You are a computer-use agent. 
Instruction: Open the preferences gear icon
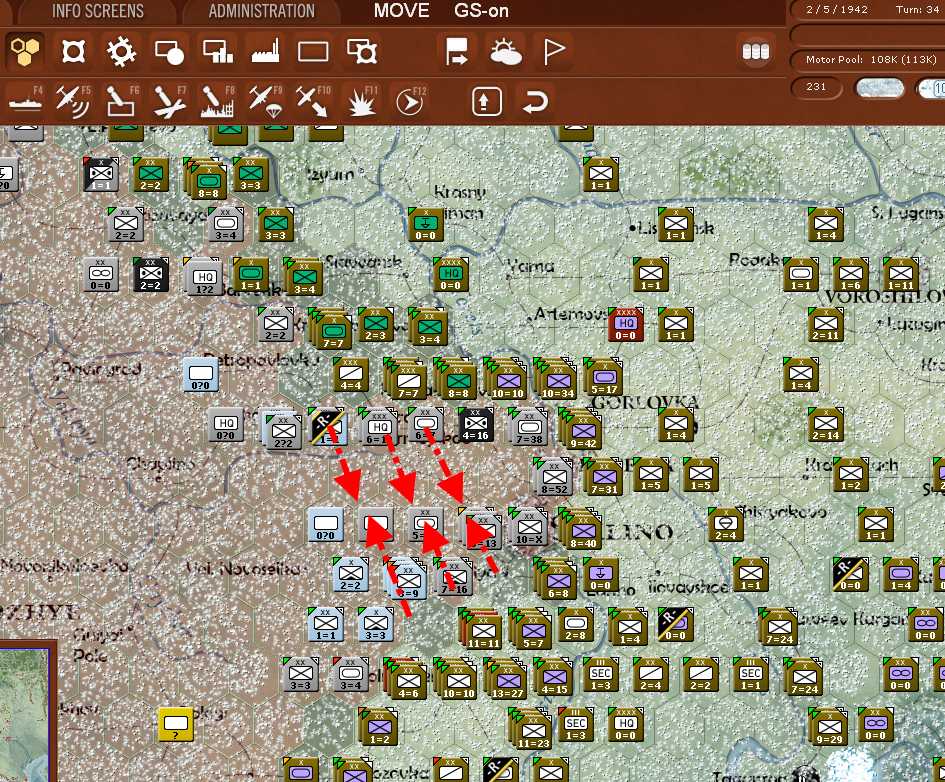[x=122, y=51]
